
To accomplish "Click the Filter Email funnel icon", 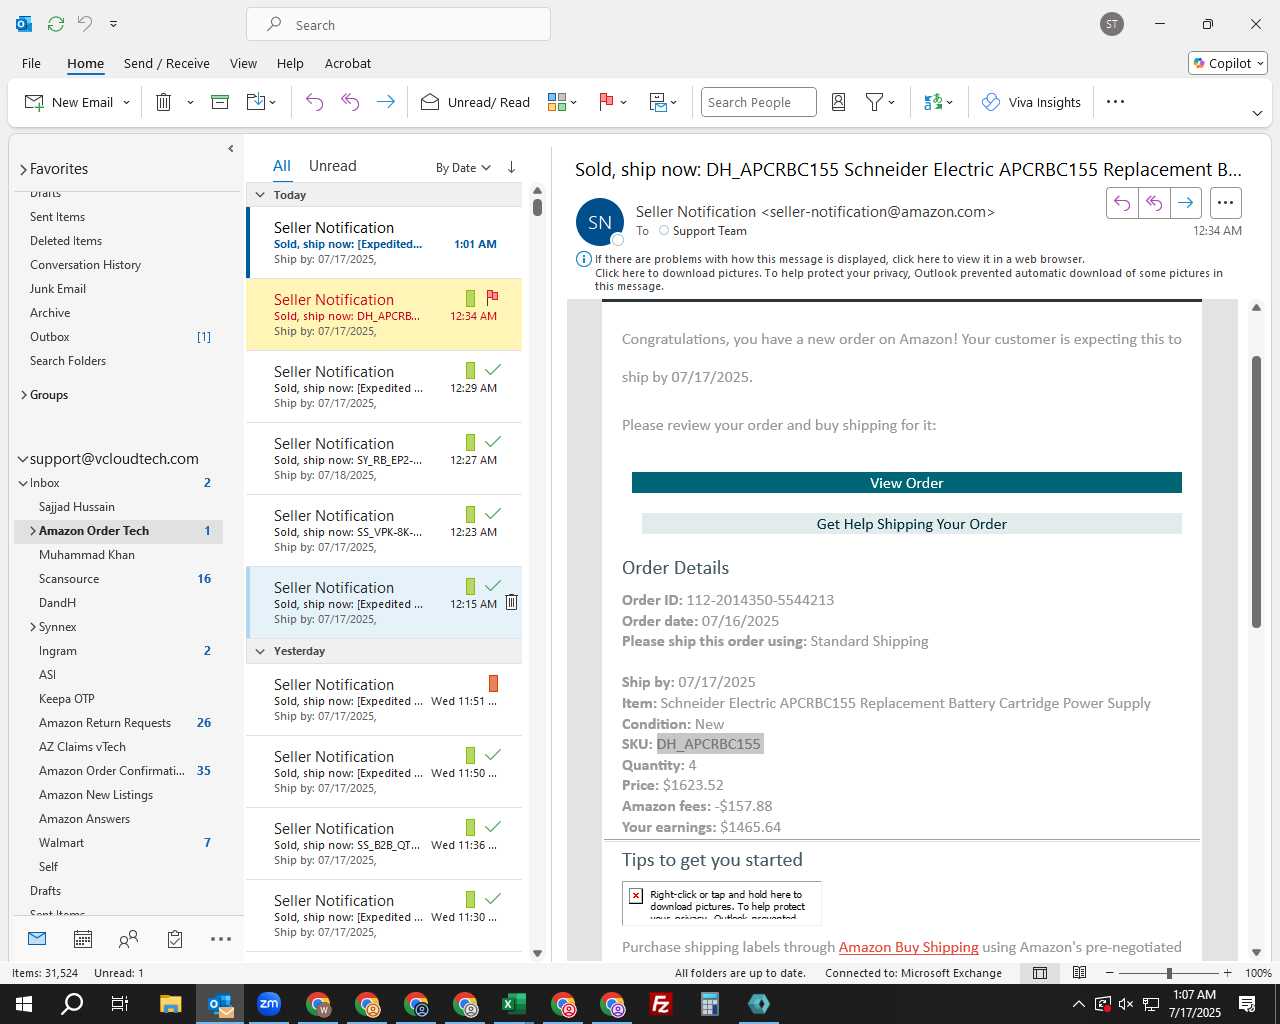I will pyautogui.click(x=874, y=102).
